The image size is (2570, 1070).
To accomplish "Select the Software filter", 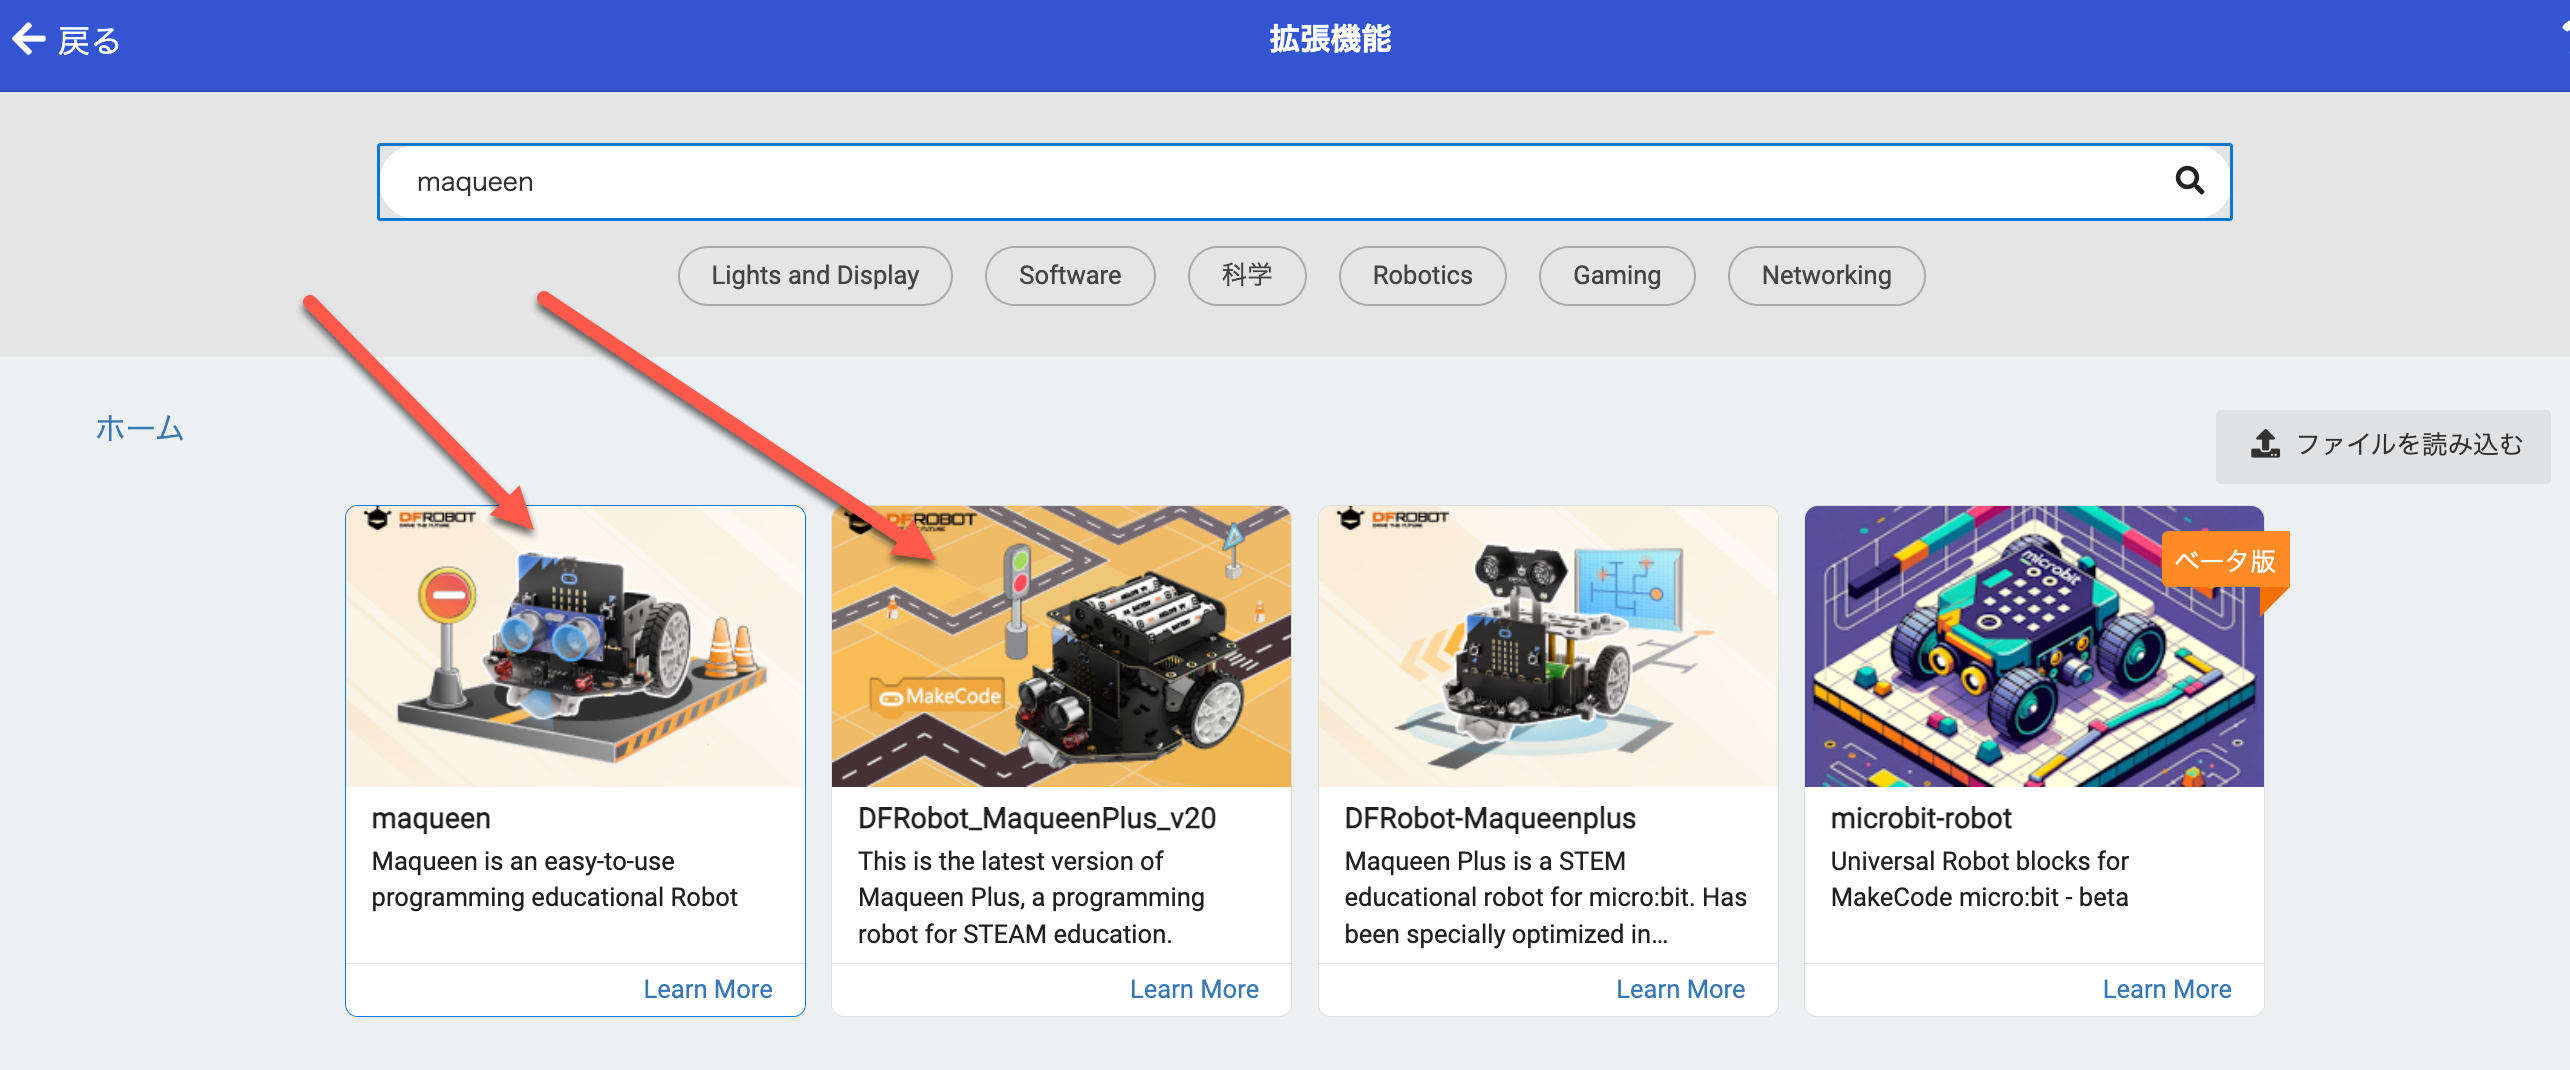I will point(1069,275).
